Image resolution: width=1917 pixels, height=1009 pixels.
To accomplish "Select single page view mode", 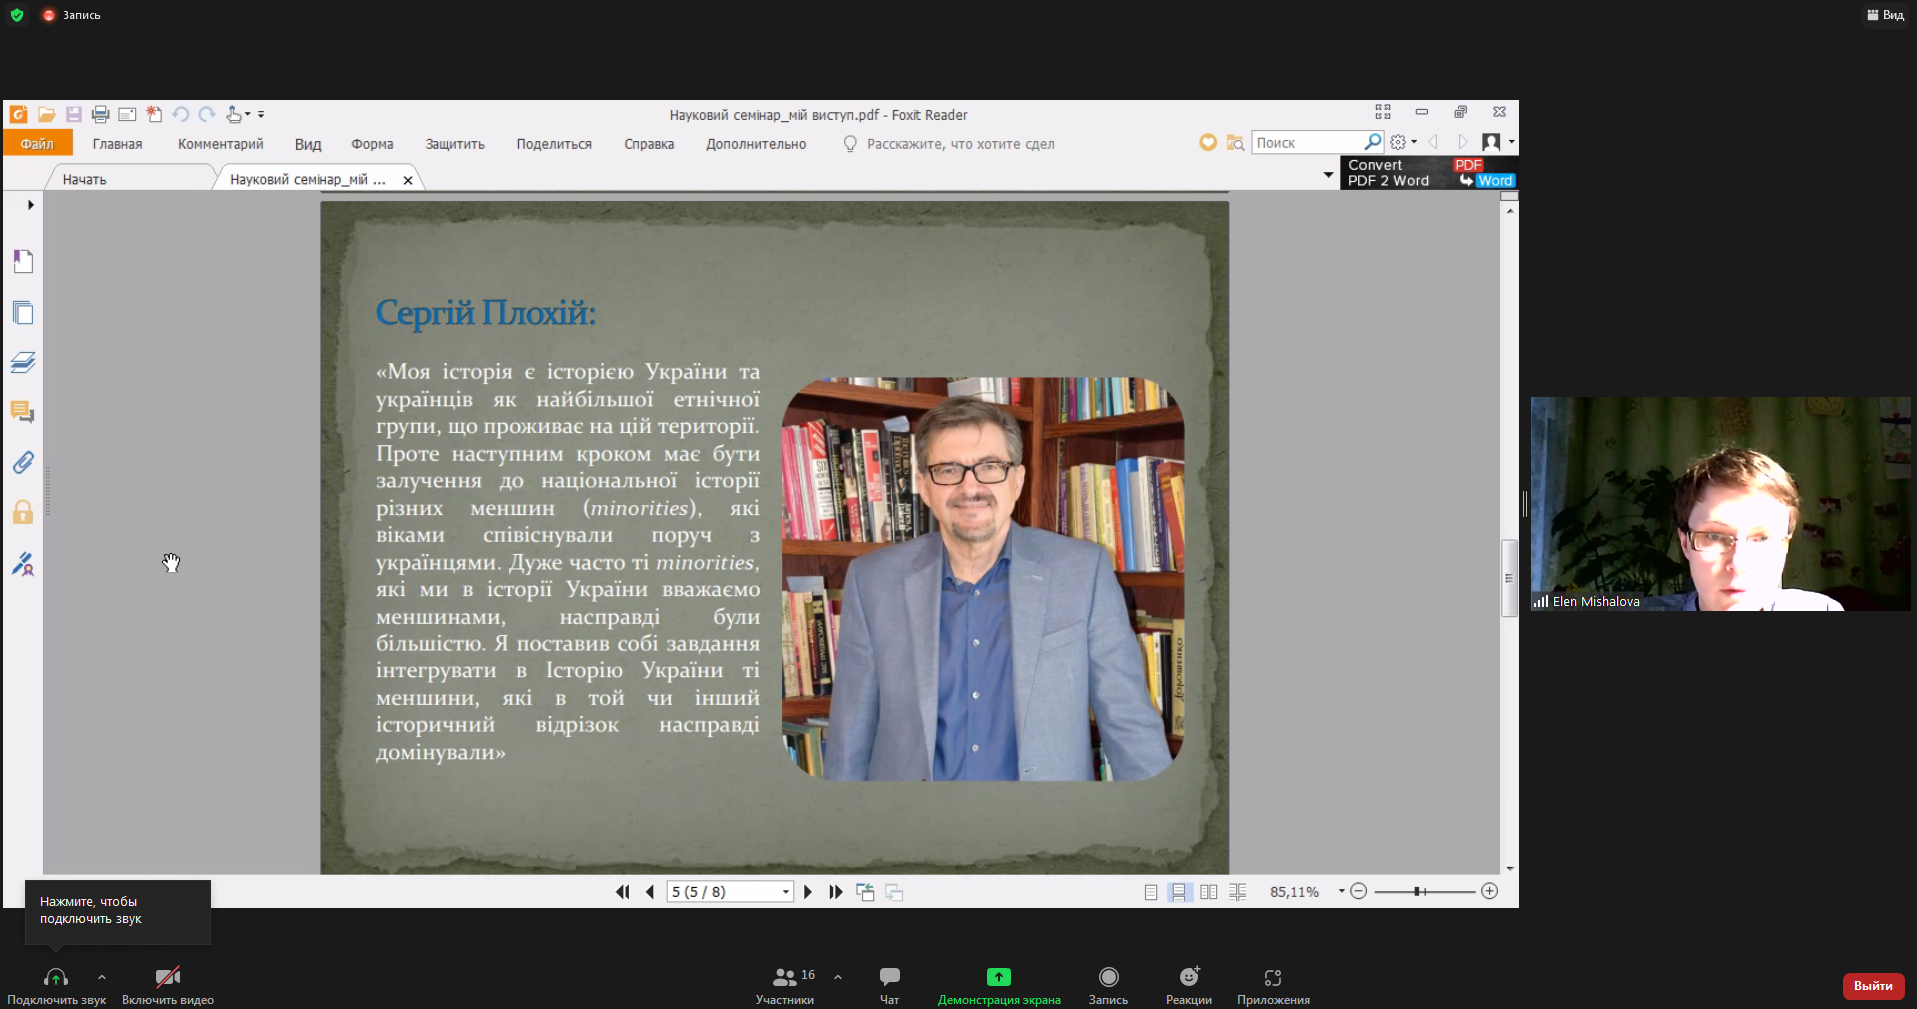I will click(1151, 892).
